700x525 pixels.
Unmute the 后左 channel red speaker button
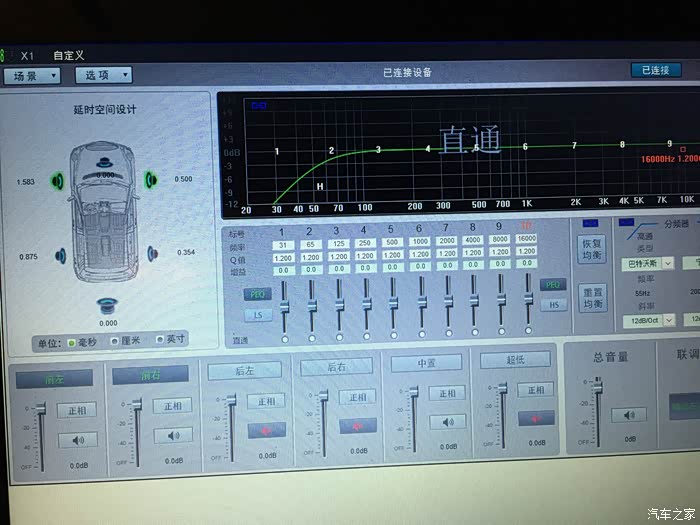click(x=266, y=430)
